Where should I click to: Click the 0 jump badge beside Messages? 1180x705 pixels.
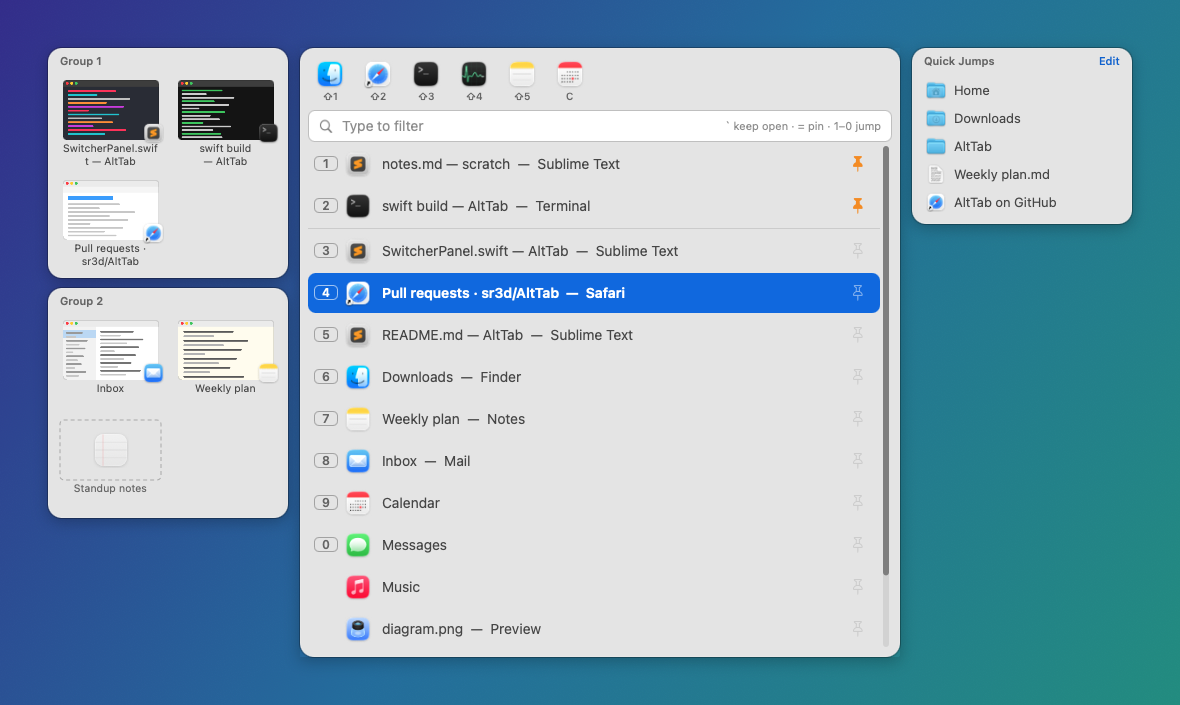[326, 545]
